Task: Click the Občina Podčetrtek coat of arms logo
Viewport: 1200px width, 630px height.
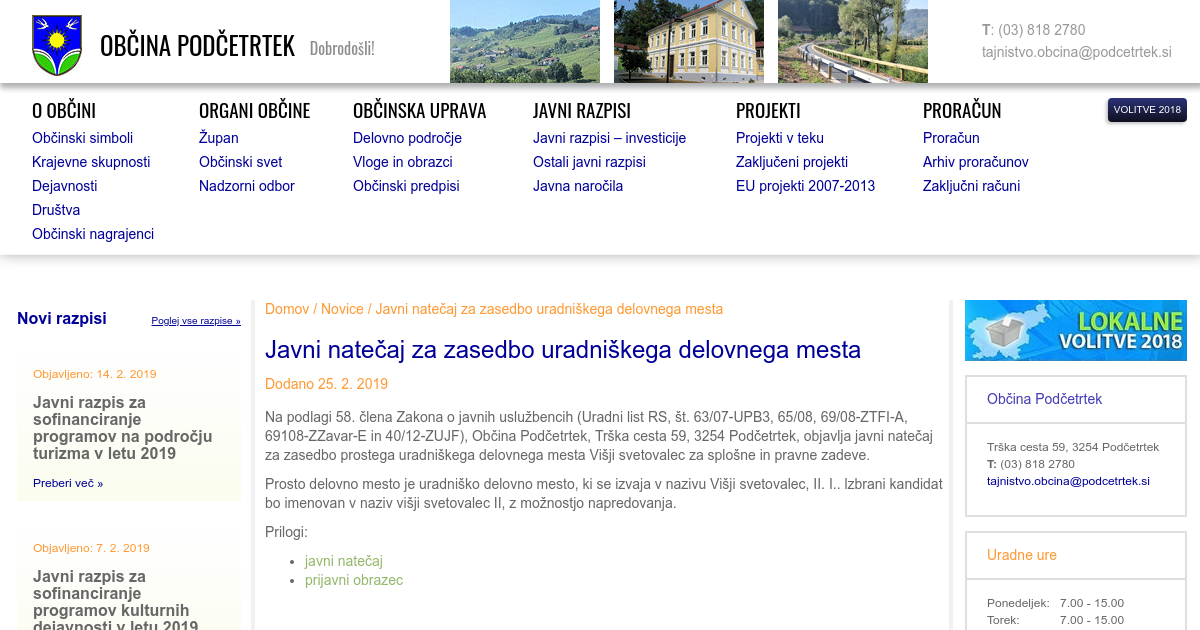Action: coord(56,46)
